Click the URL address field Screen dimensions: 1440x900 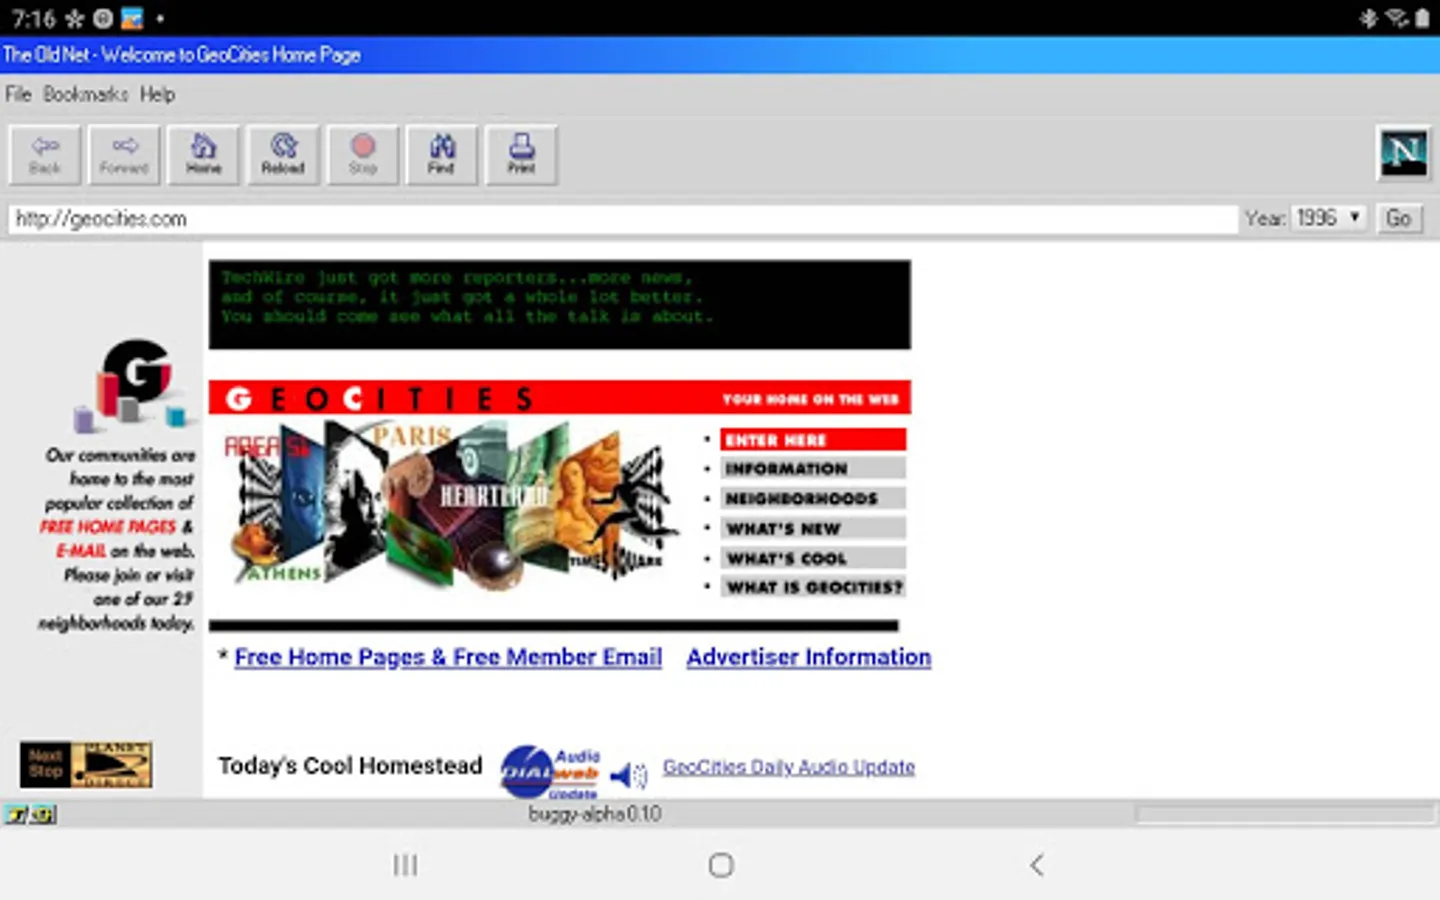(623, 219)
